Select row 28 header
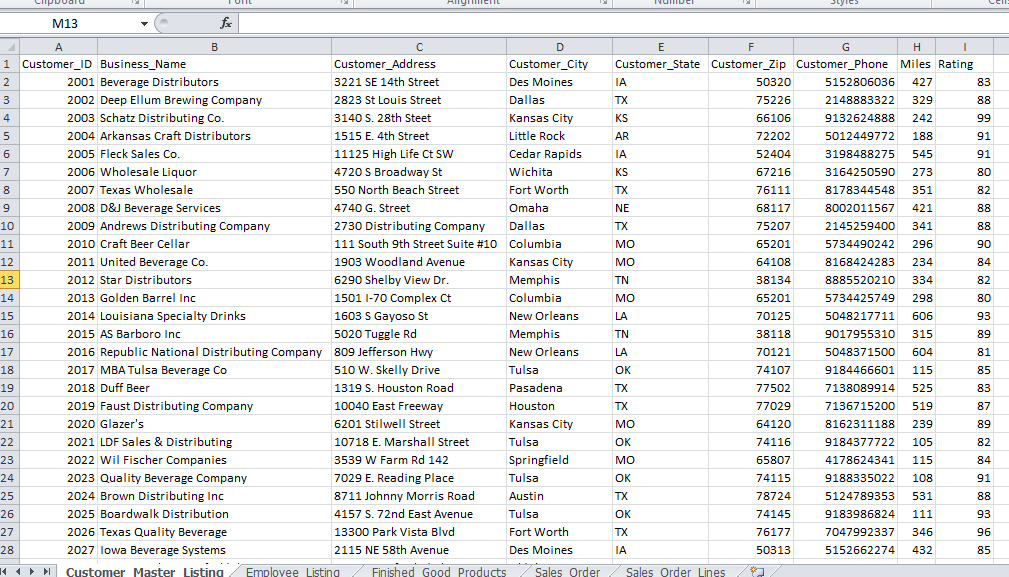1009x577 pixels. click(x=8, y=550)
